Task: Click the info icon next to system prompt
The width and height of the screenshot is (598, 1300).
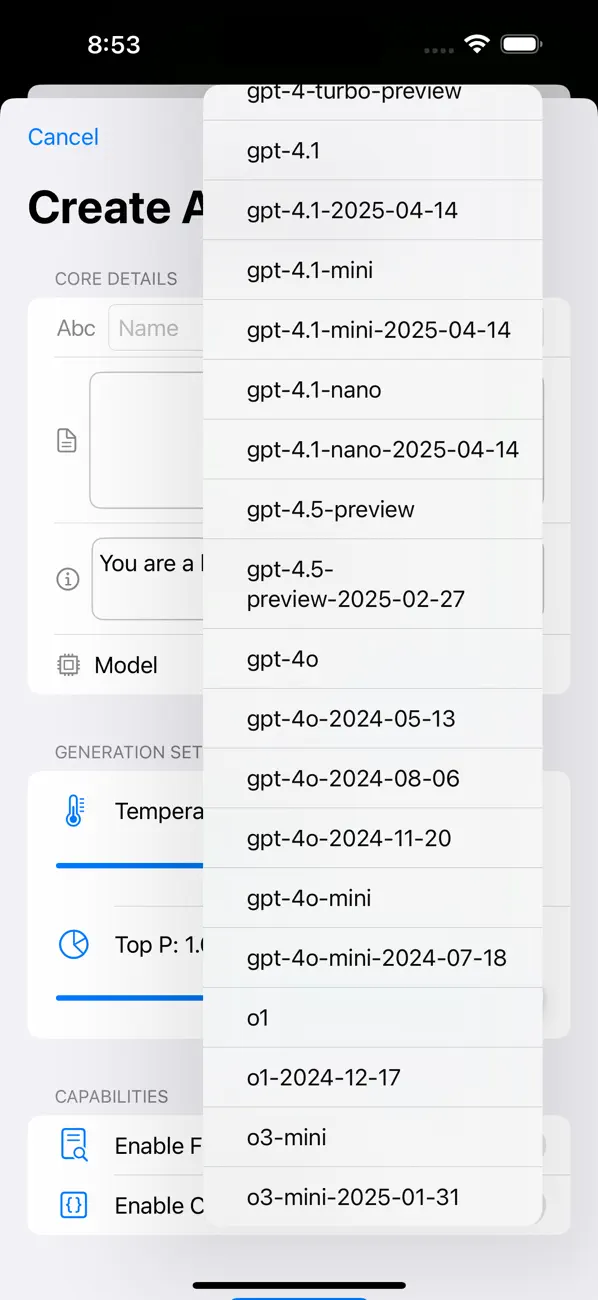Action: pyautogui.click(x=67, y=578)
